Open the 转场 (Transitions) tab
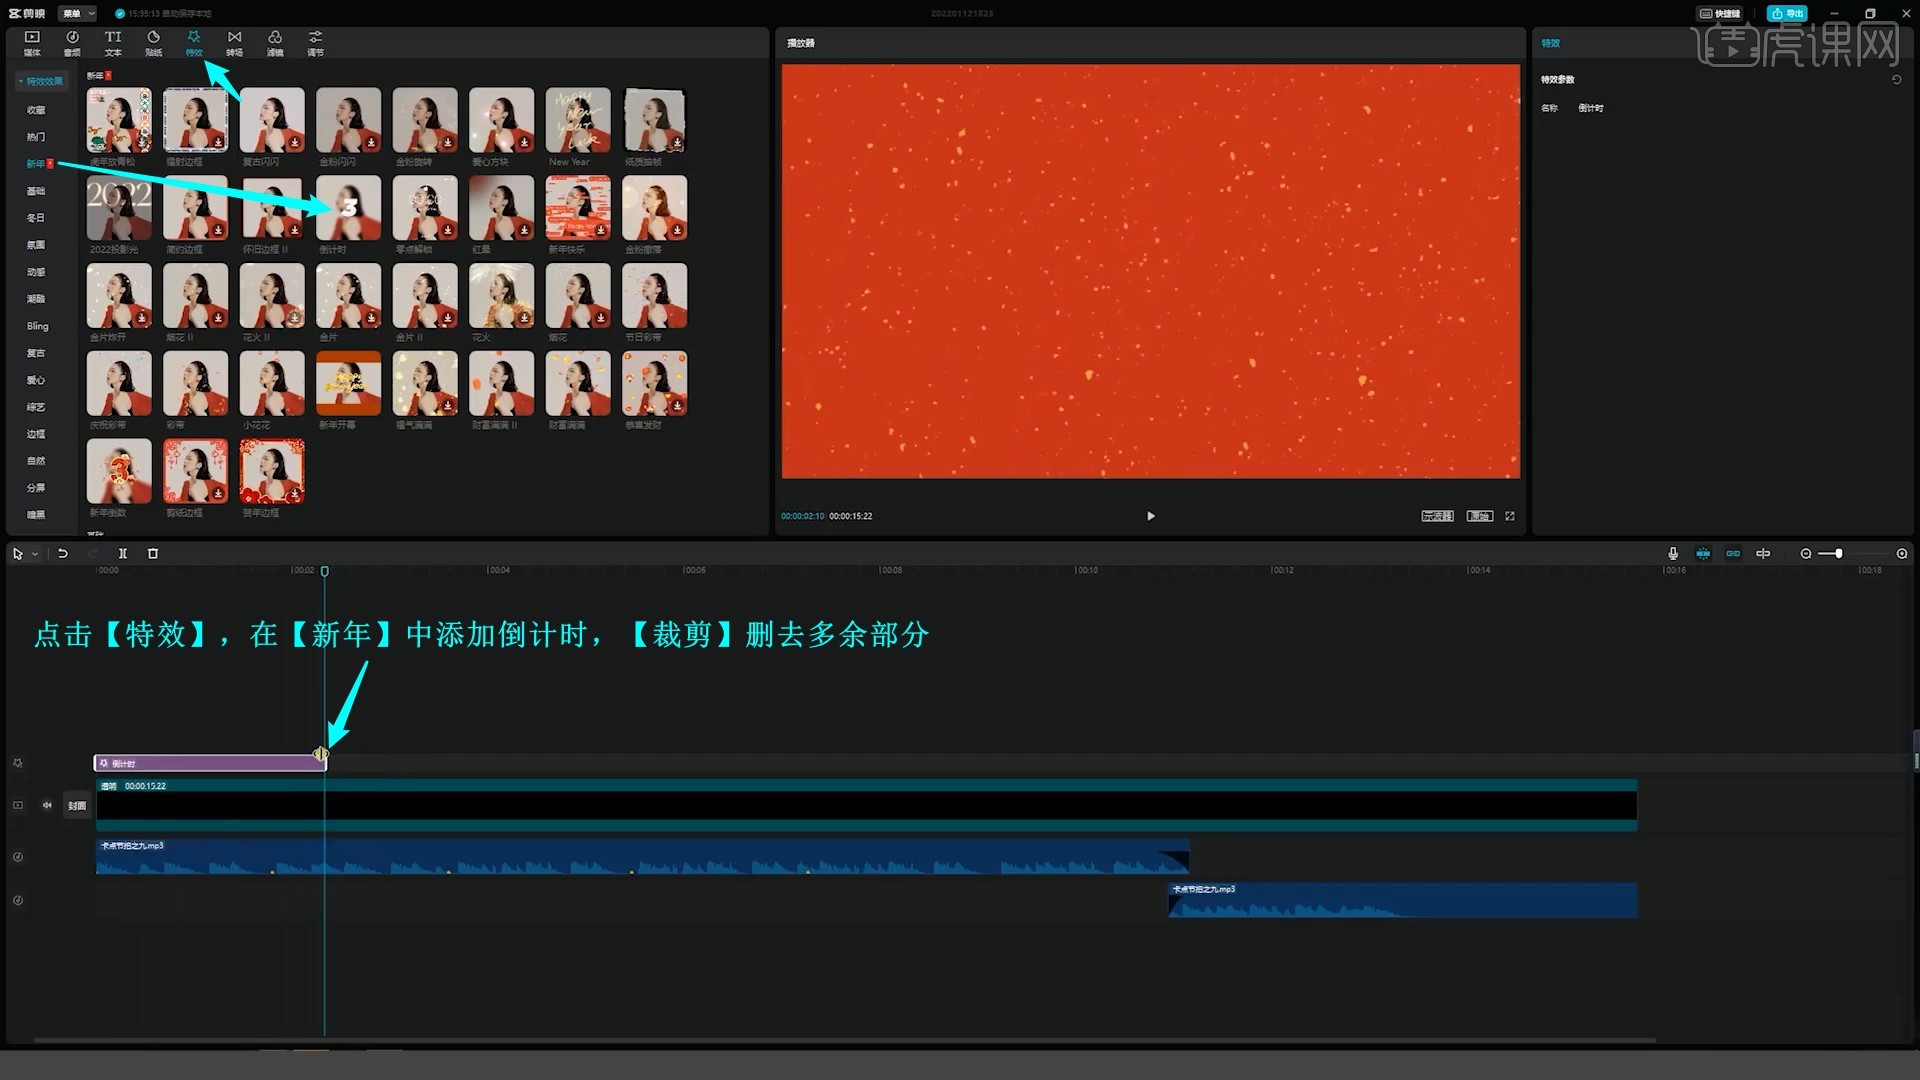The image size is (1920, 1080). [x=234, y=43]
